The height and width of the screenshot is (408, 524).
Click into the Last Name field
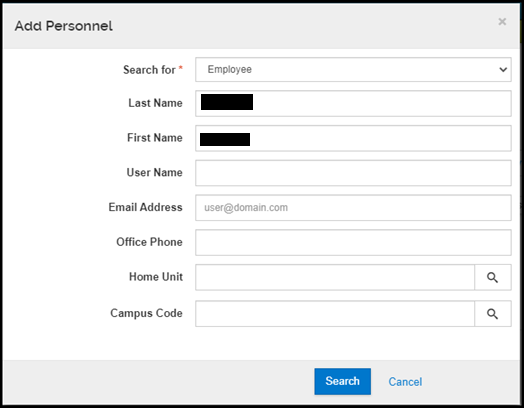tap(353, 104)
